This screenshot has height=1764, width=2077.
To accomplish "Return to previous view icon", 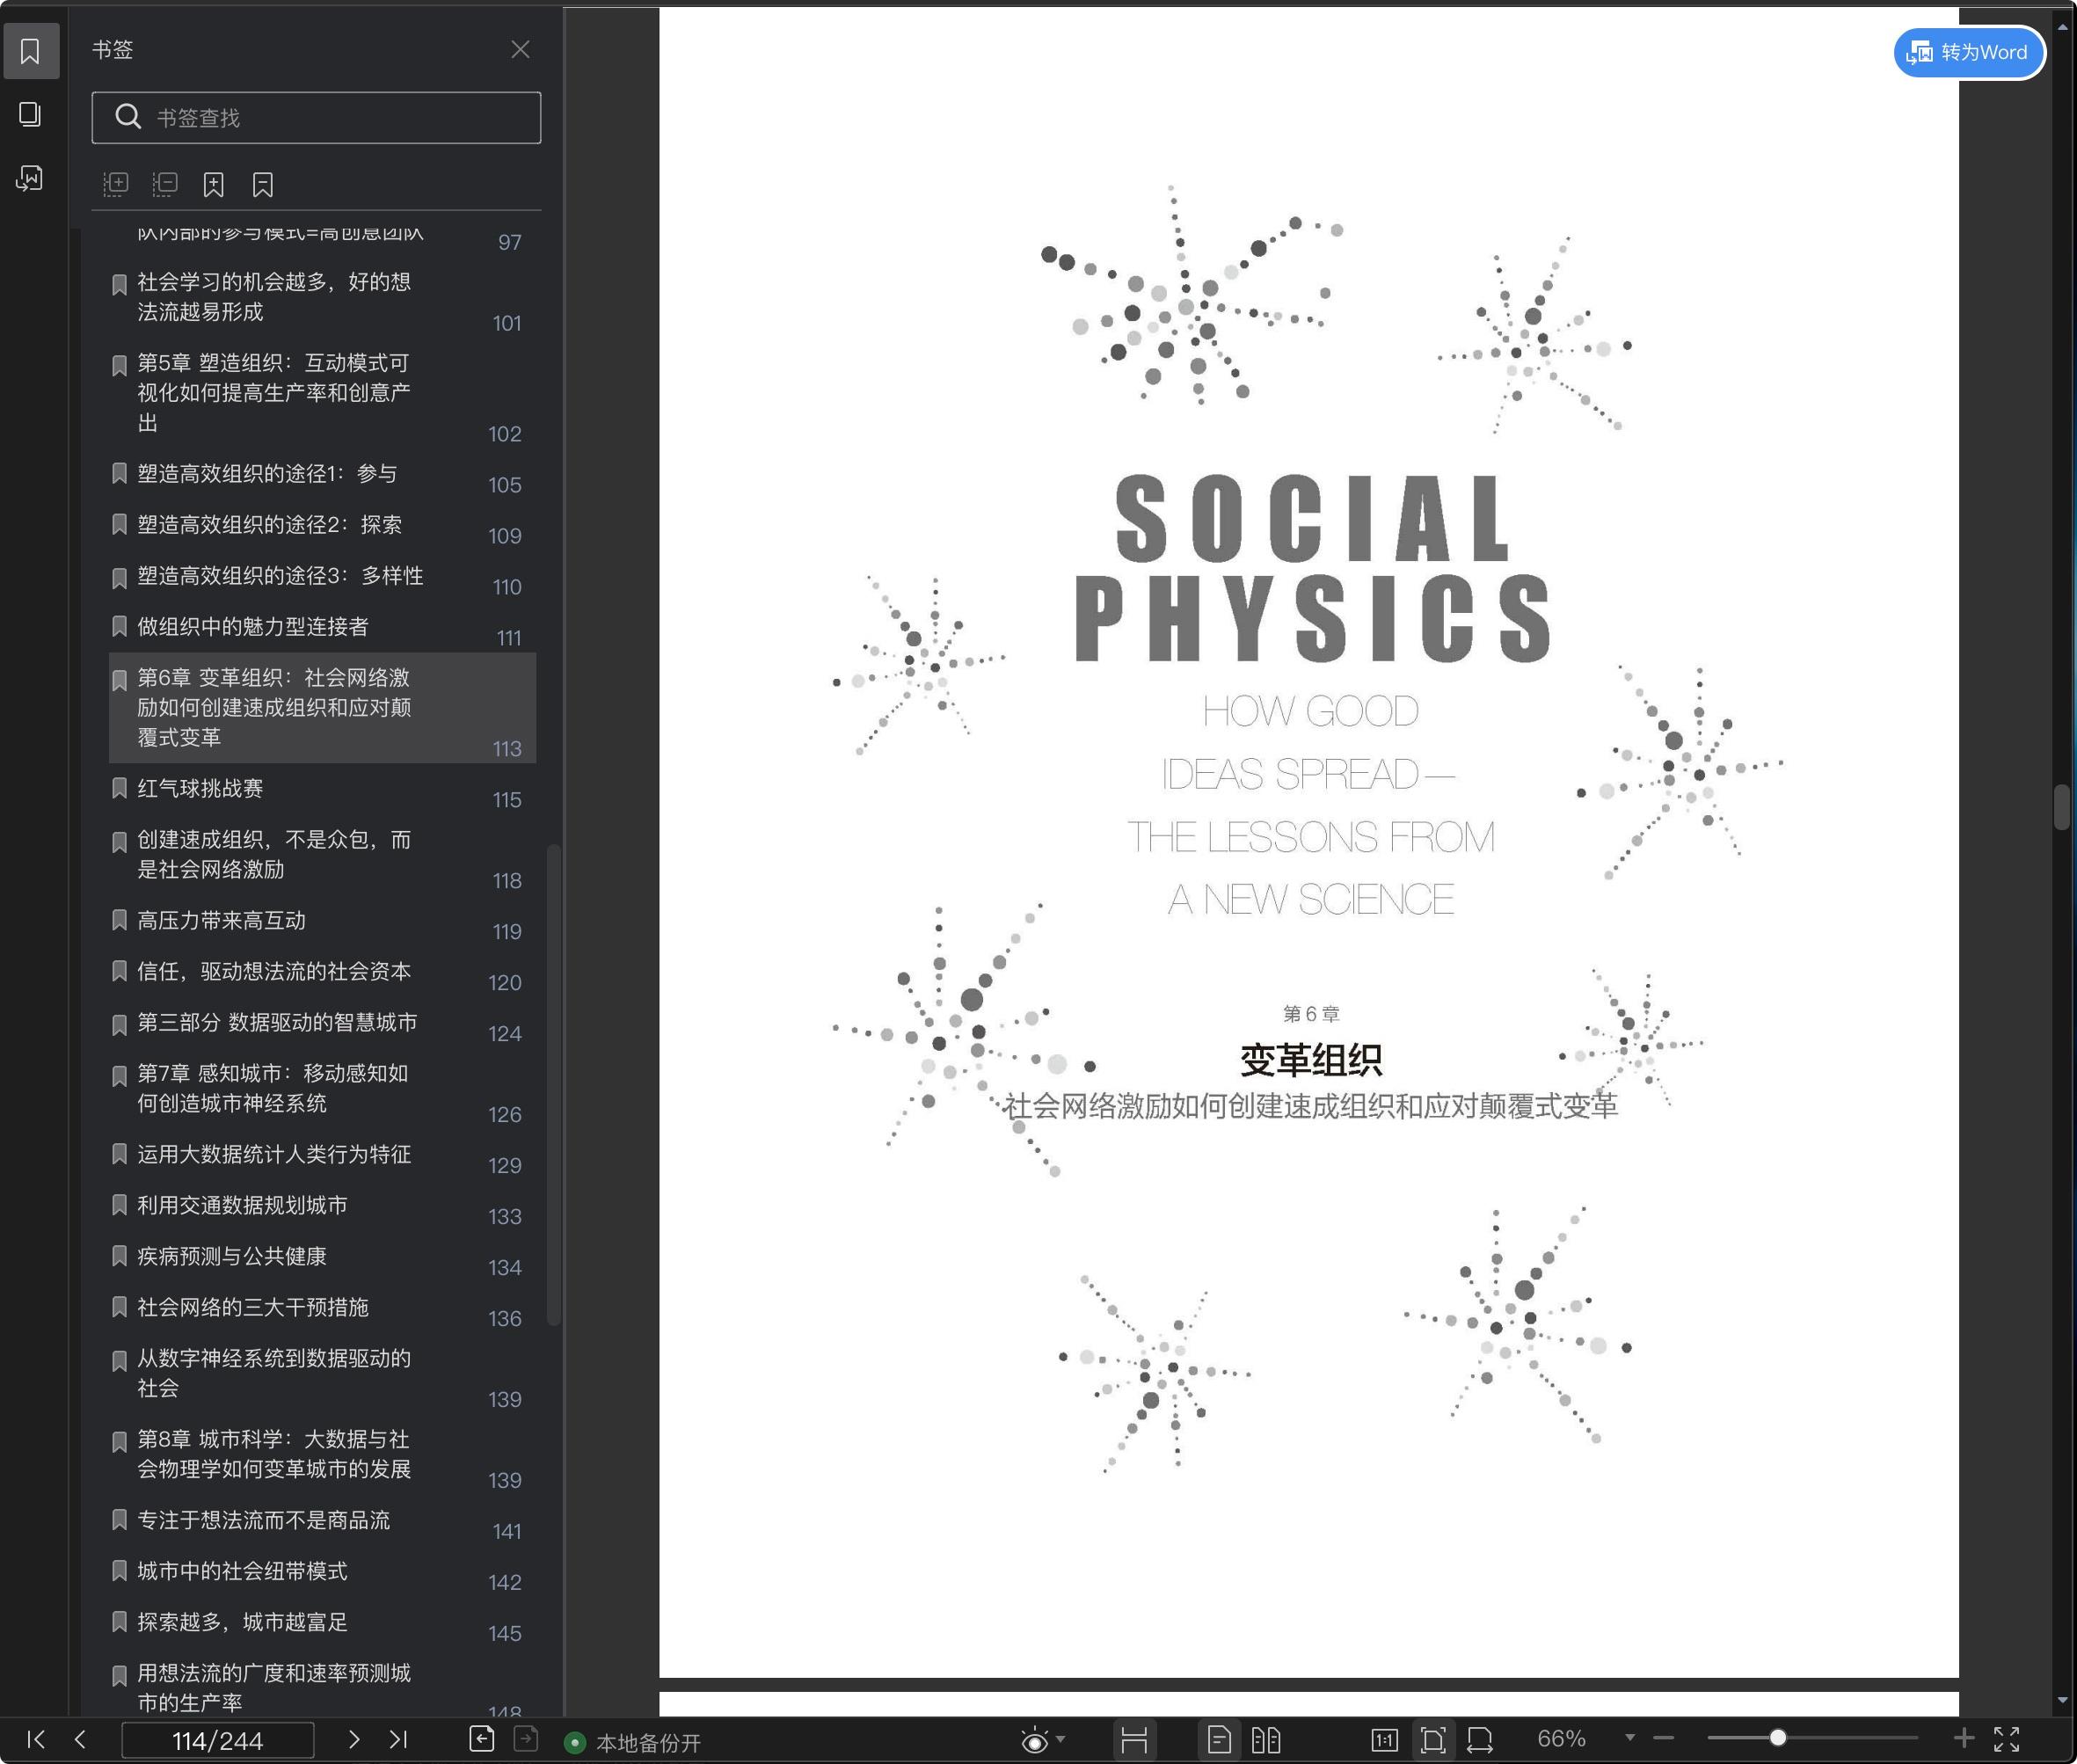I will (x=482, y=1739).
